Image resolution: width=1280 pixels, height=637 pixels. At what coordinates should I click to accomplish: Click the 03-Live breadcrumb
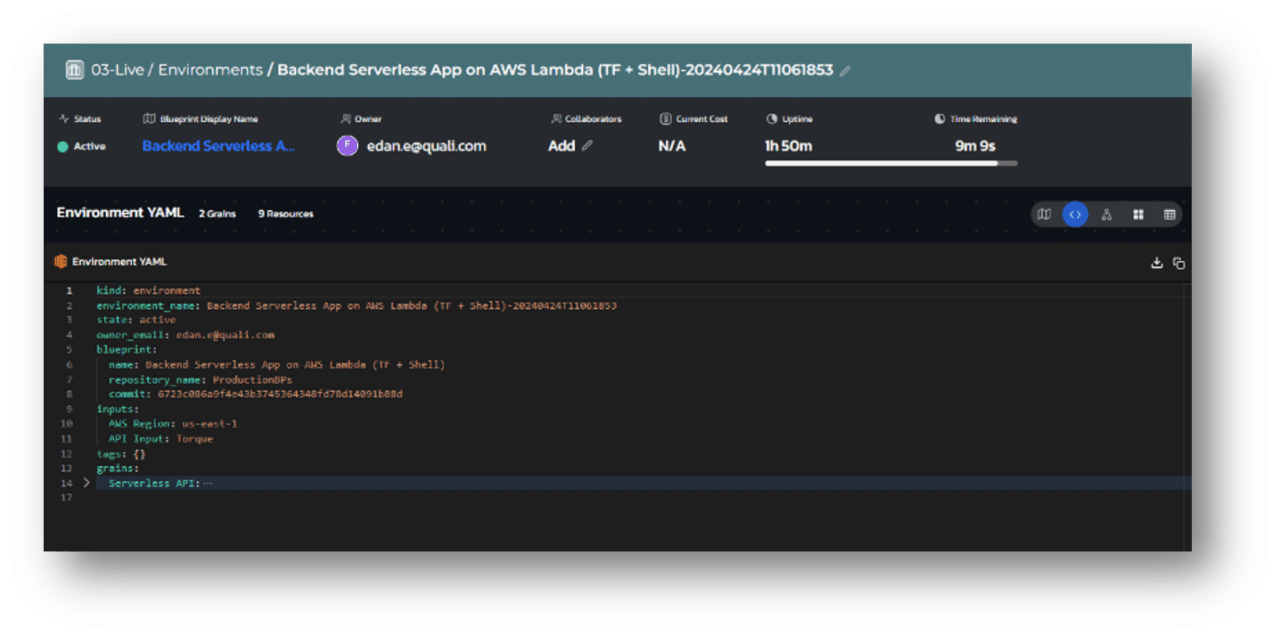(x=117, y=70)
